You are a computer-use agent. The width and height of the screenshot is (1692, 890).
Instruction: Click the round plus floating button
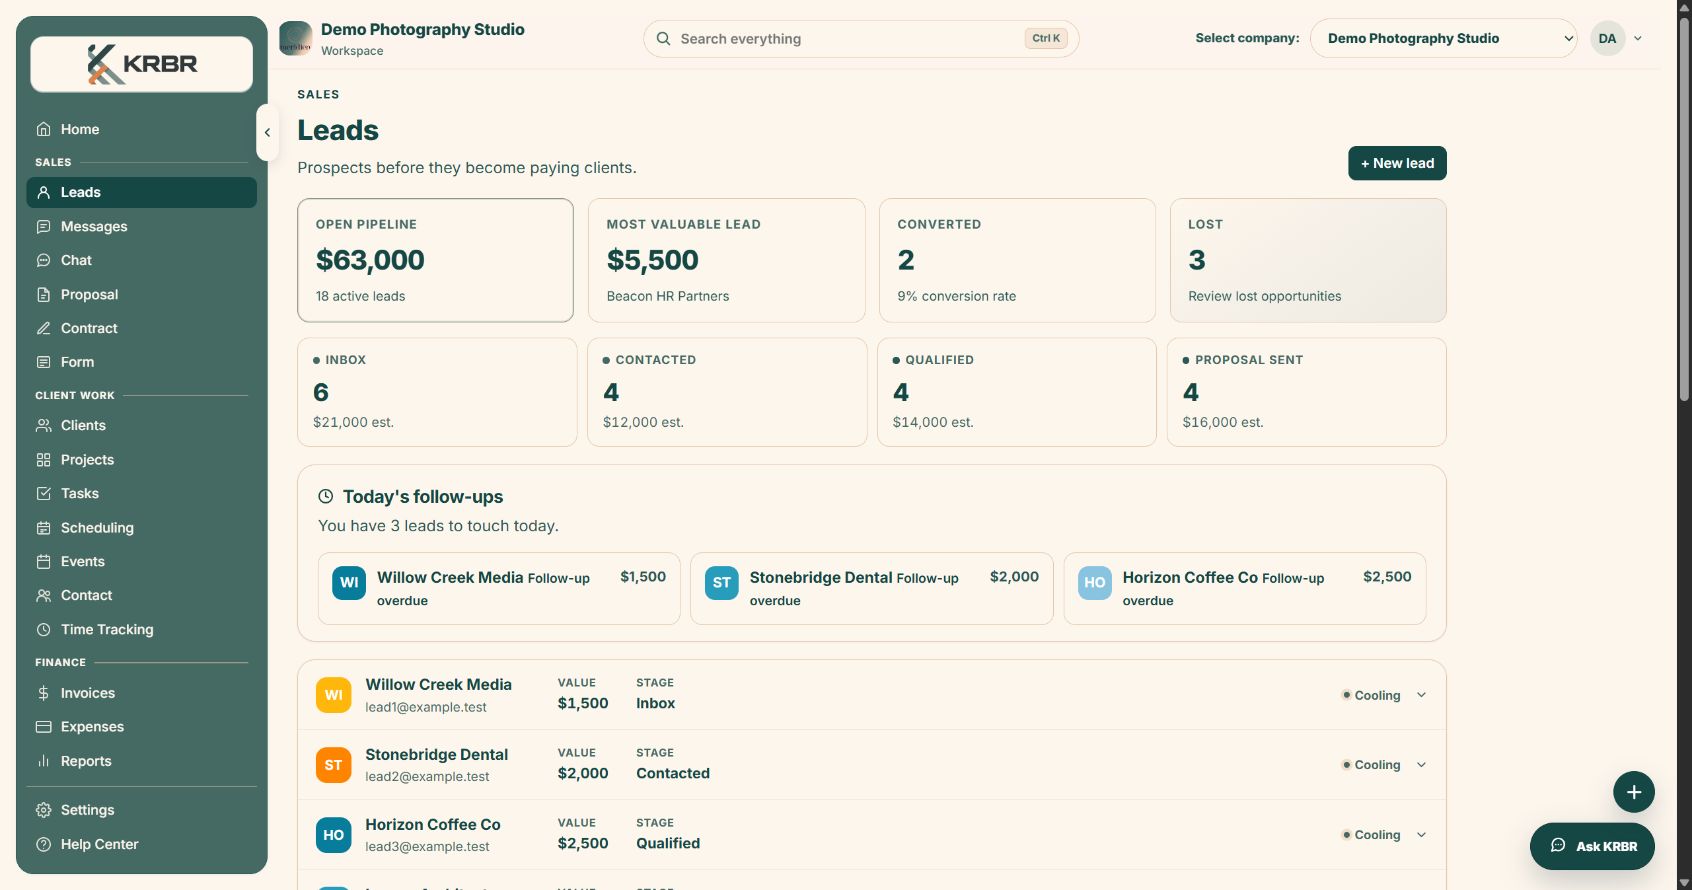point(1633,792)
